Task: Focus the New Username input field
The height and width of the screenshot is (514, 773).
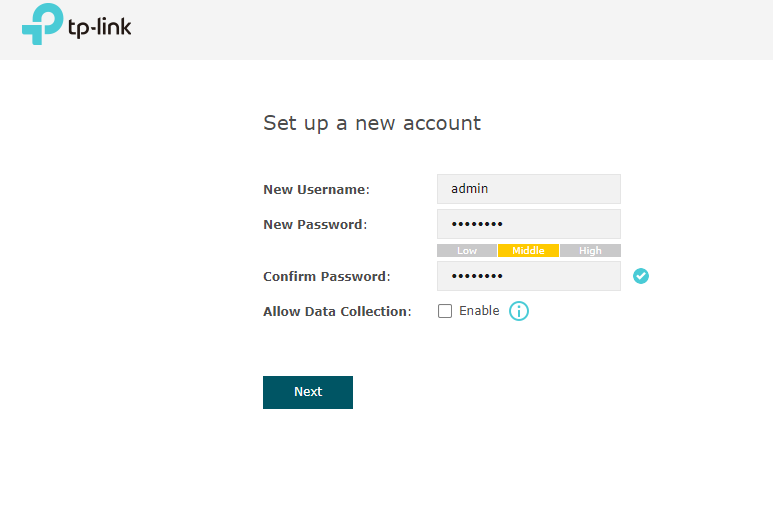Action: point(528,189)
